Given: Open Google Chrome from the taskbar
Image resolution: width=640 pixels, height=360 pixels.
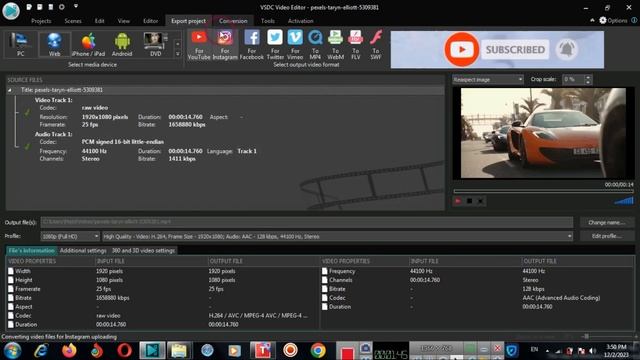Looking at the screenshot, I should [x=318, y=351].
